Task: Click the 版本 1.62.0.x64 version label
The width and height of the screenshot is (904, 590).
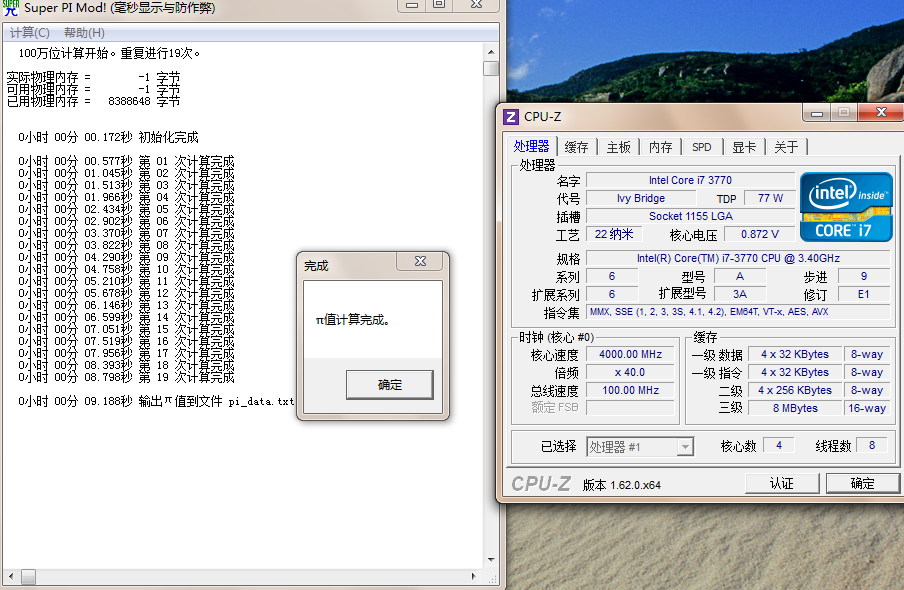Action: [622, 485]
